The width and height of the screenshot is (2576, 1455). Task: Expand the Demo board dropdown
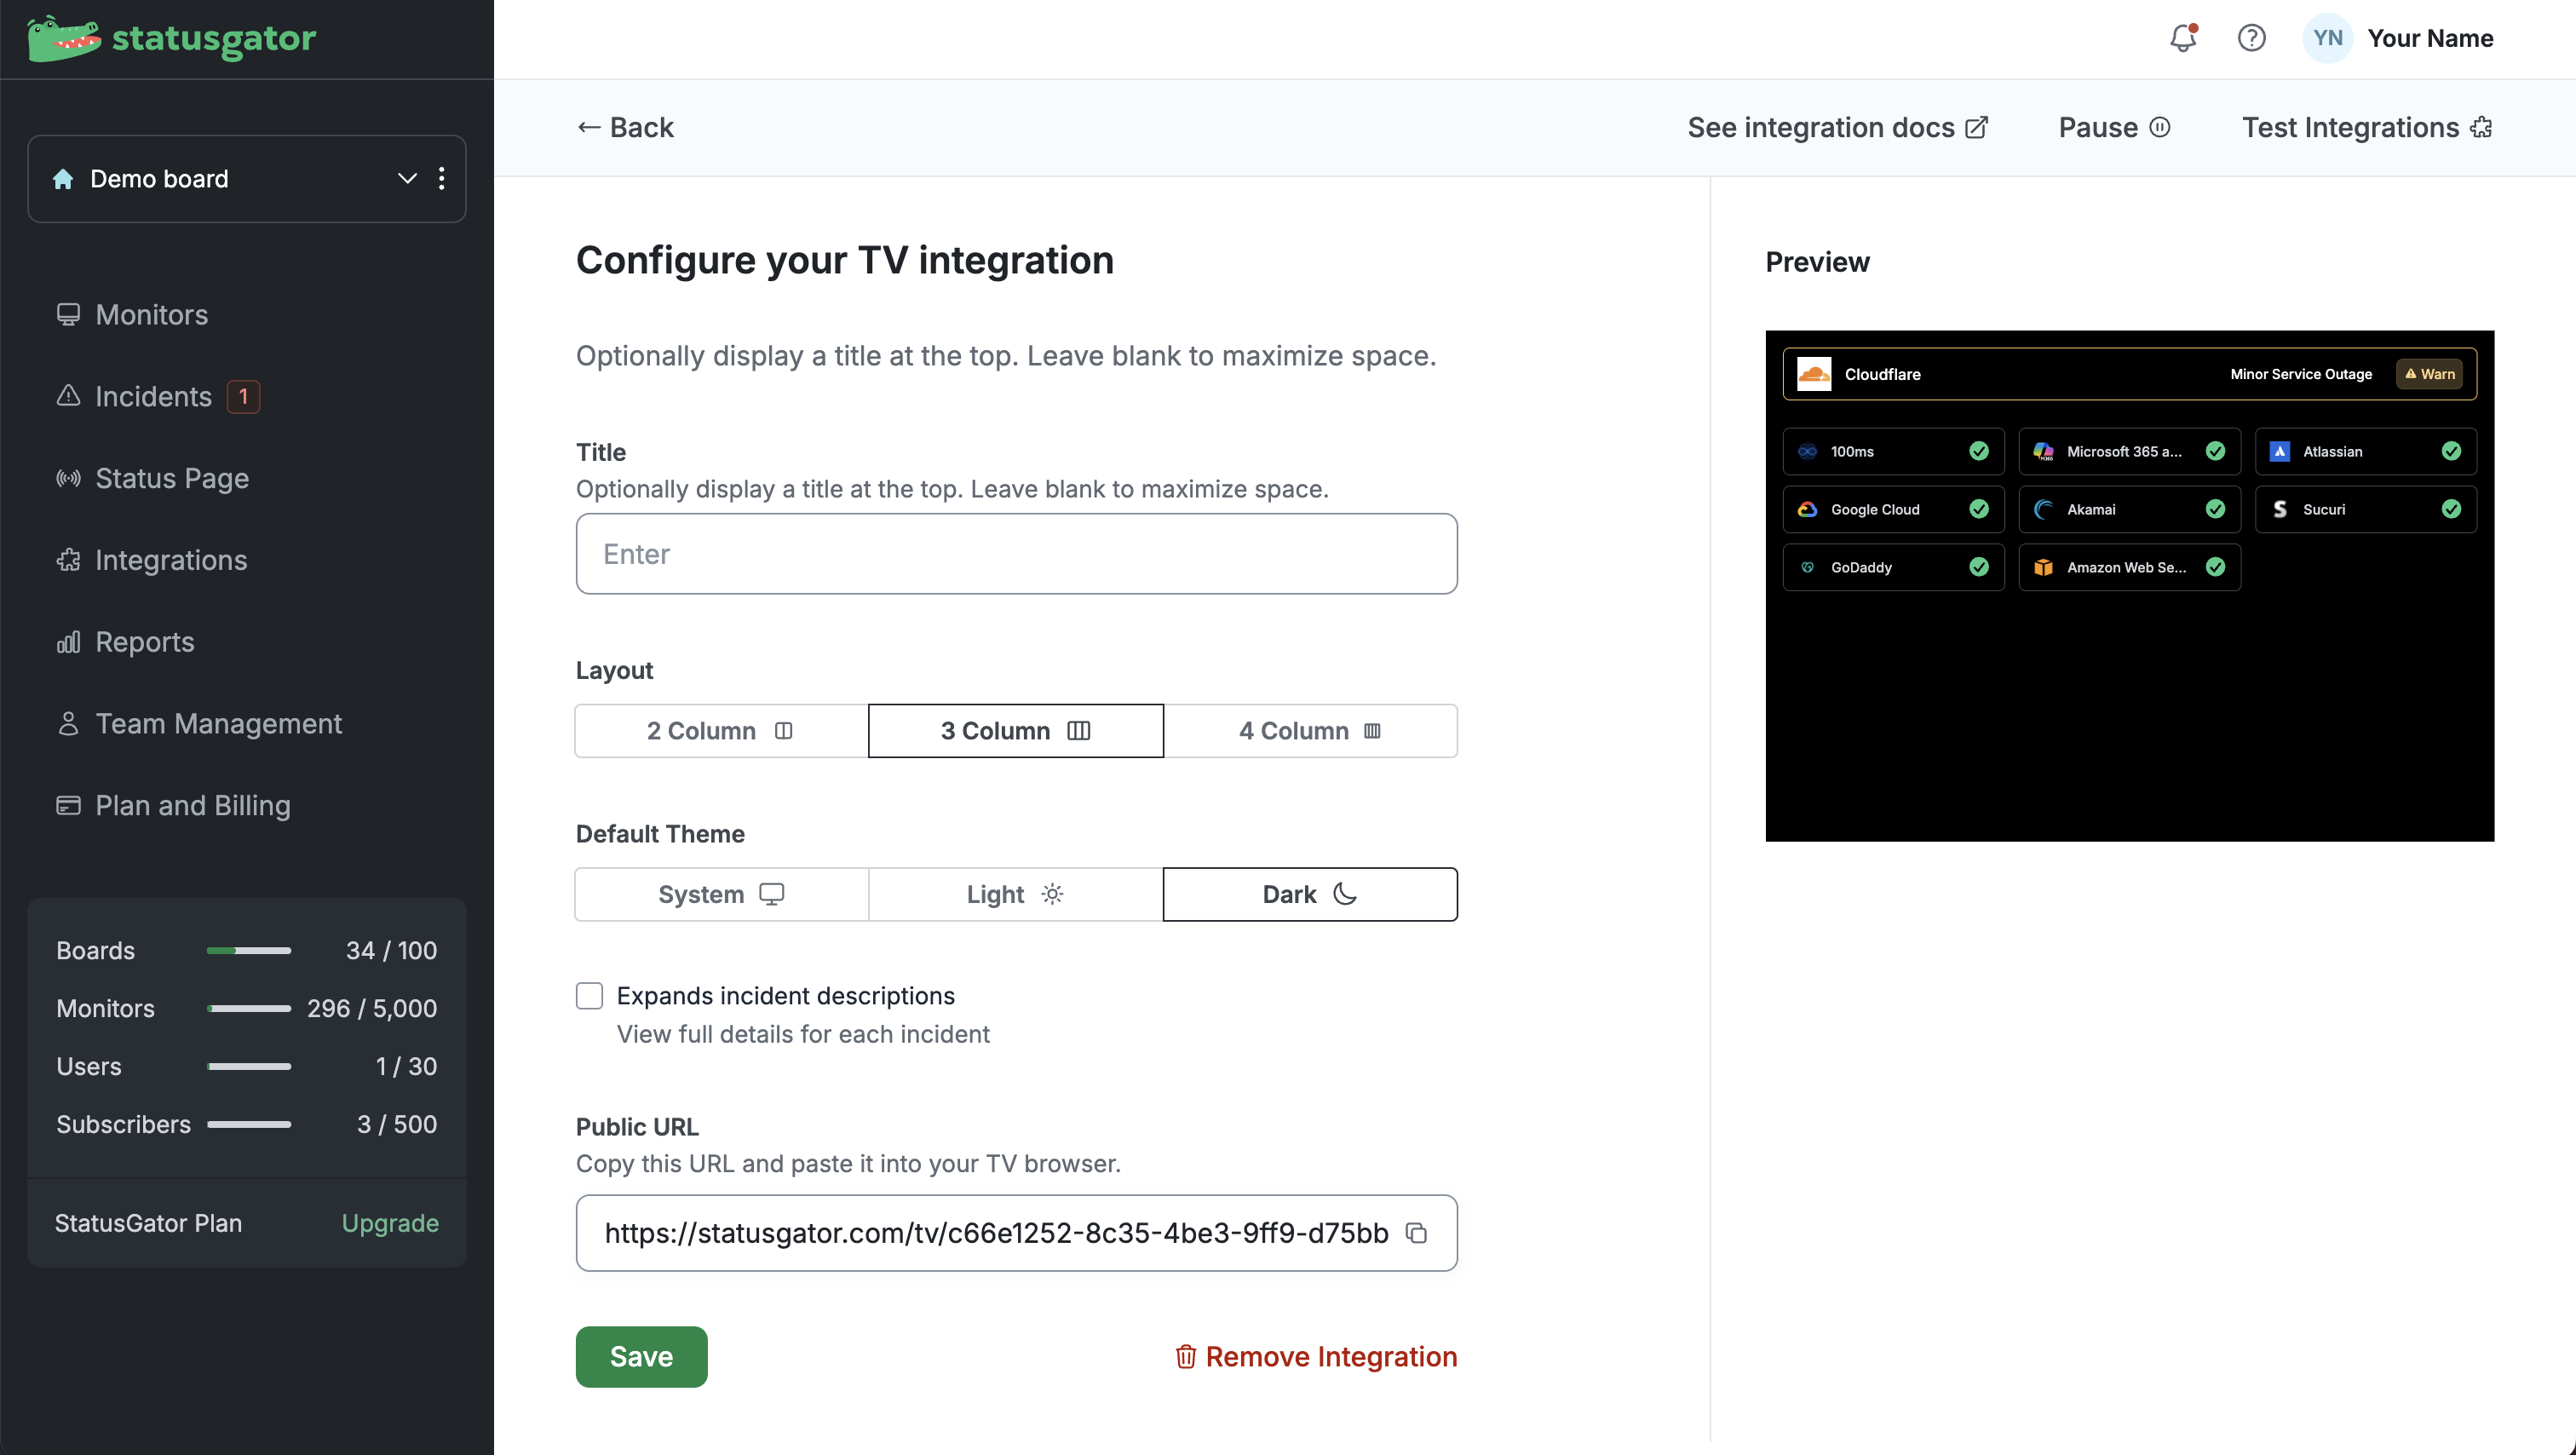pyautogui.click(x=406, y=179)
